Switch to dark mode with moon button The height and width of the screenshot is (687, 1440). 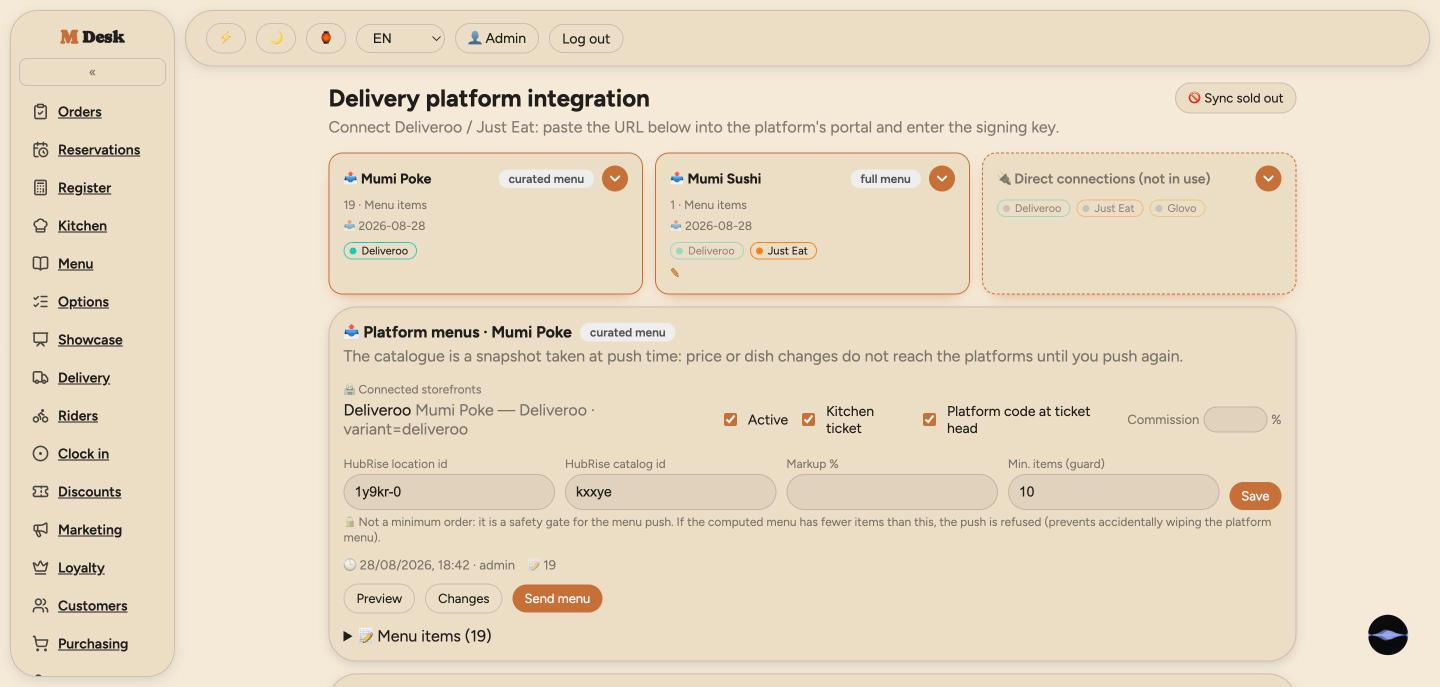276,38
